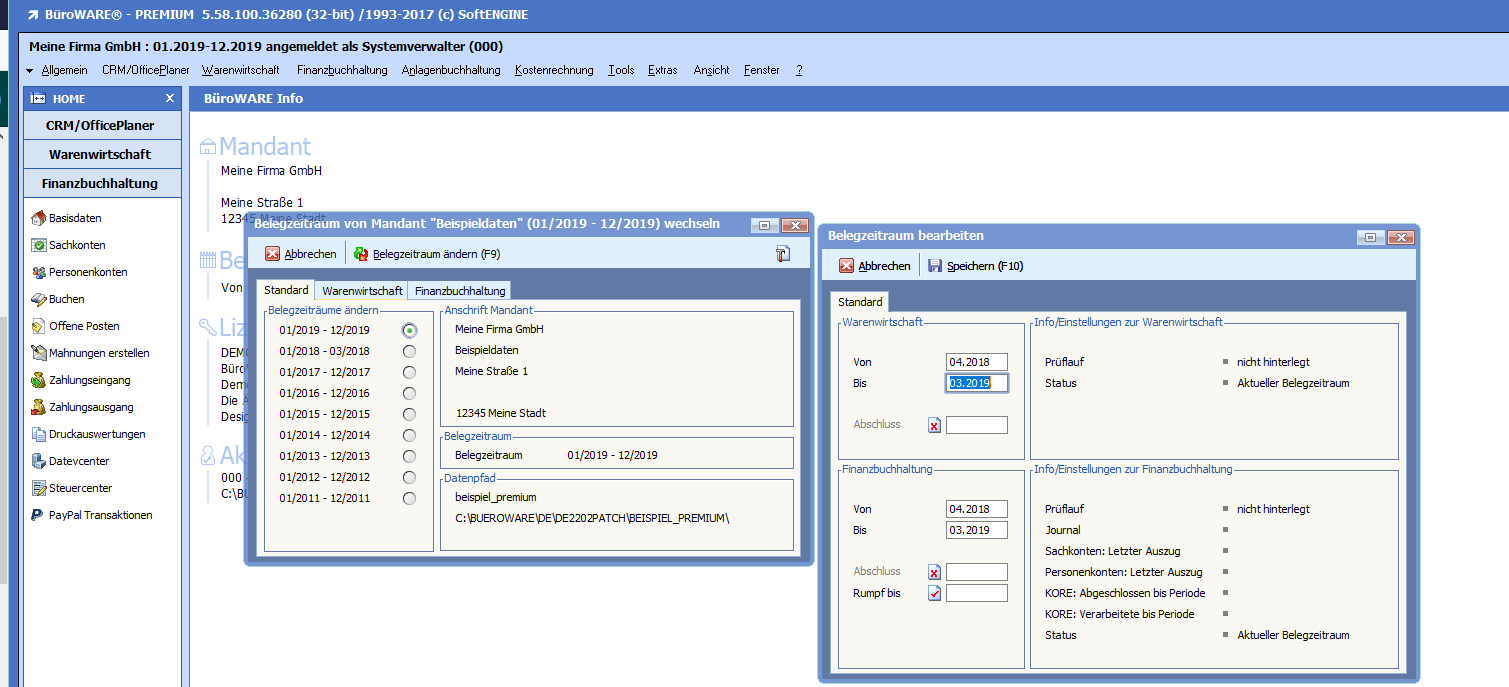
Task: Open the Datevcenter entry
Action: pos(79,461)
